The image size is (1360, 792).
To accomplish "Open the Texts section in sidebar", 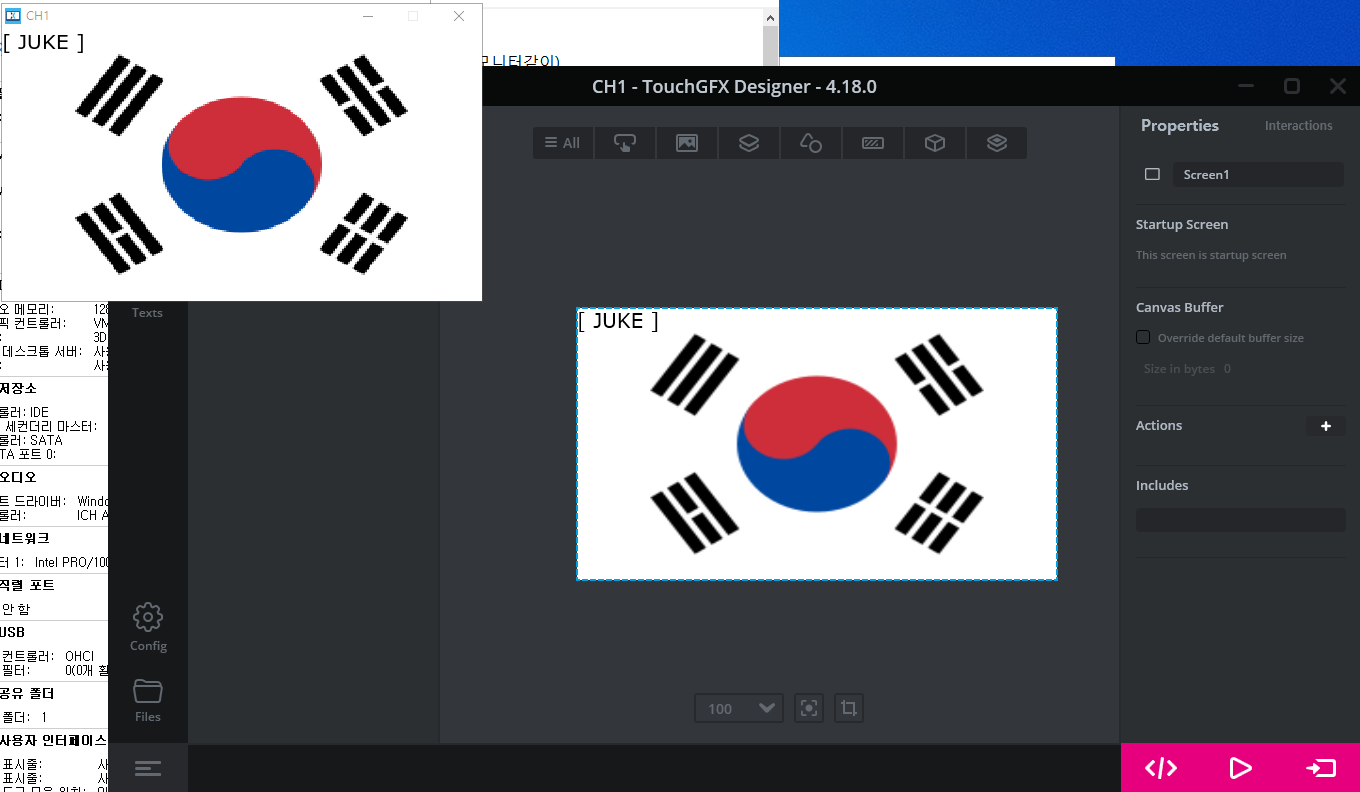I will click(147, 312).
